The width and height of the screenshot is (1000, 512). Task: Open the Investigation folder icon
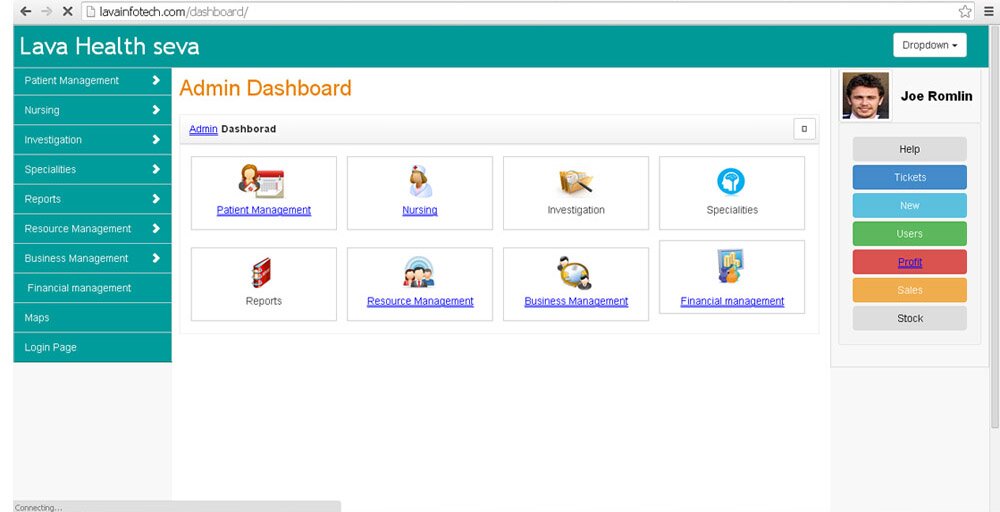click(576, 182)
